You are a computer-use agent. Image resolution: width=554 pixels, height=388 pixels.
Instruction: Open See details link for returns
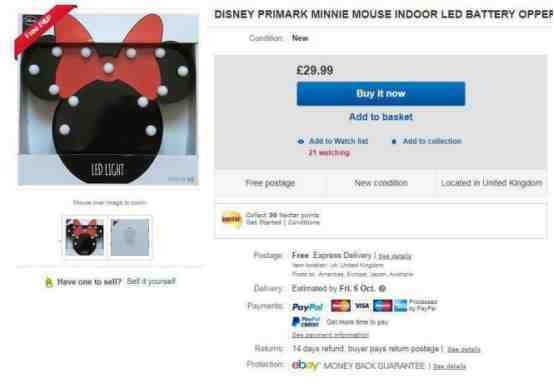[464, 349]
